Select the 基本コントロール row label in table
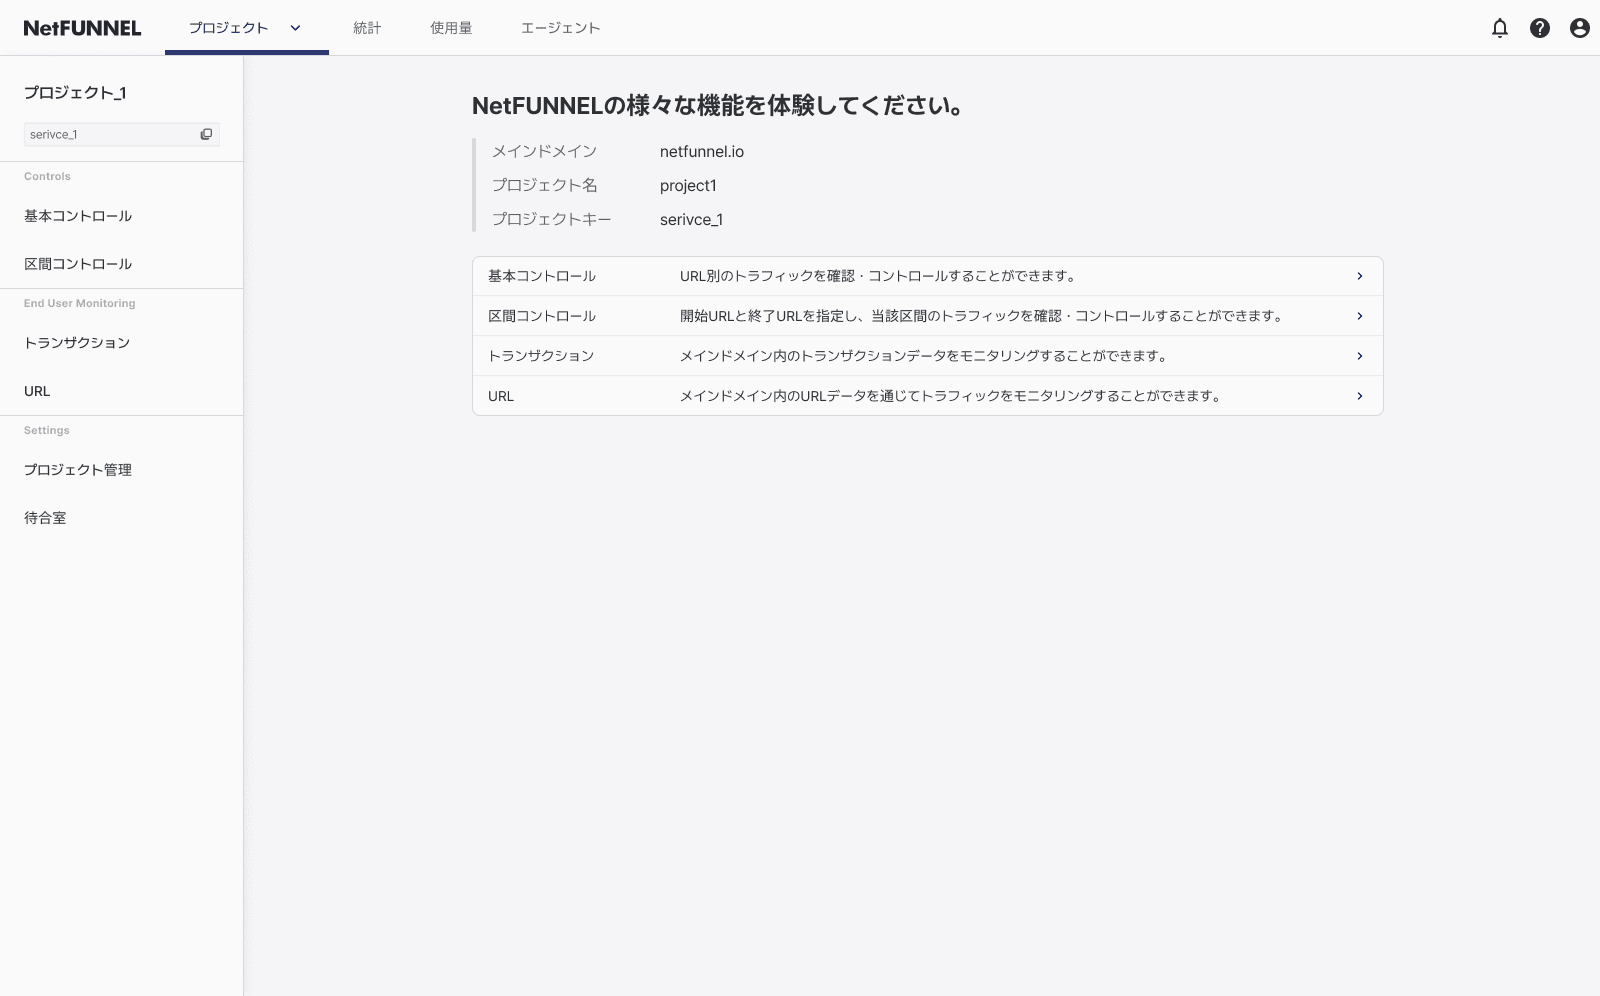This screenshot has height=996, width=1600. pos(542,276)
